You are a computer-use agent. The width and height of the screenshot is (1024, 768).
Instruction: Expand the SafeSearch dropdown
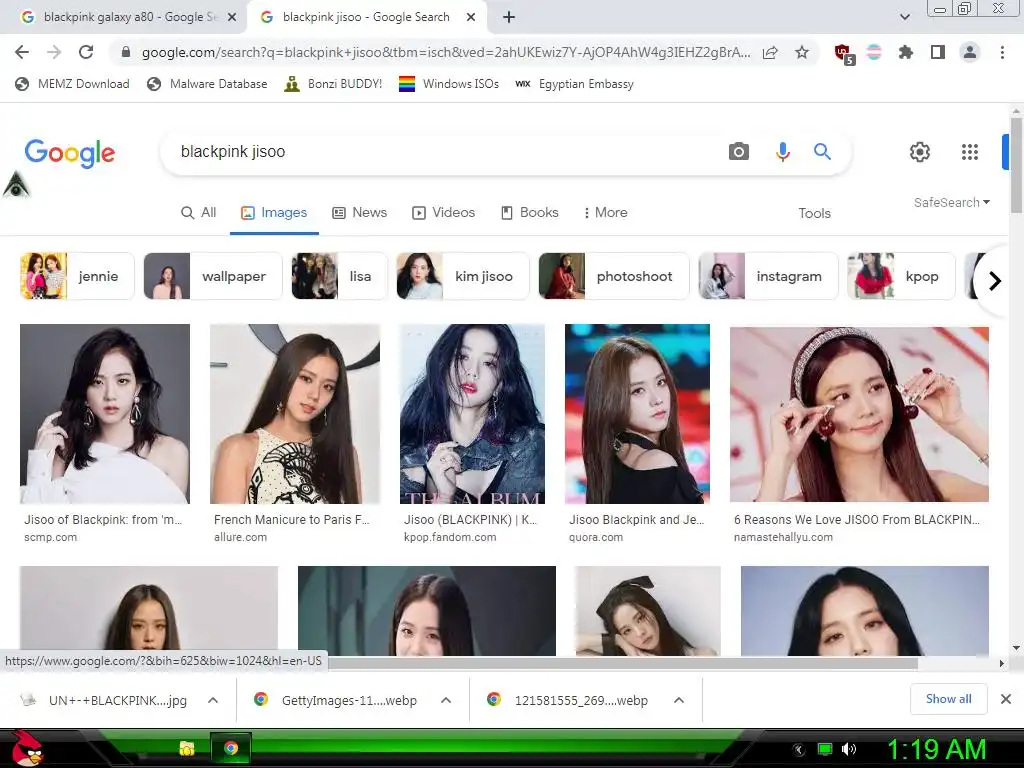click(952, 202)
